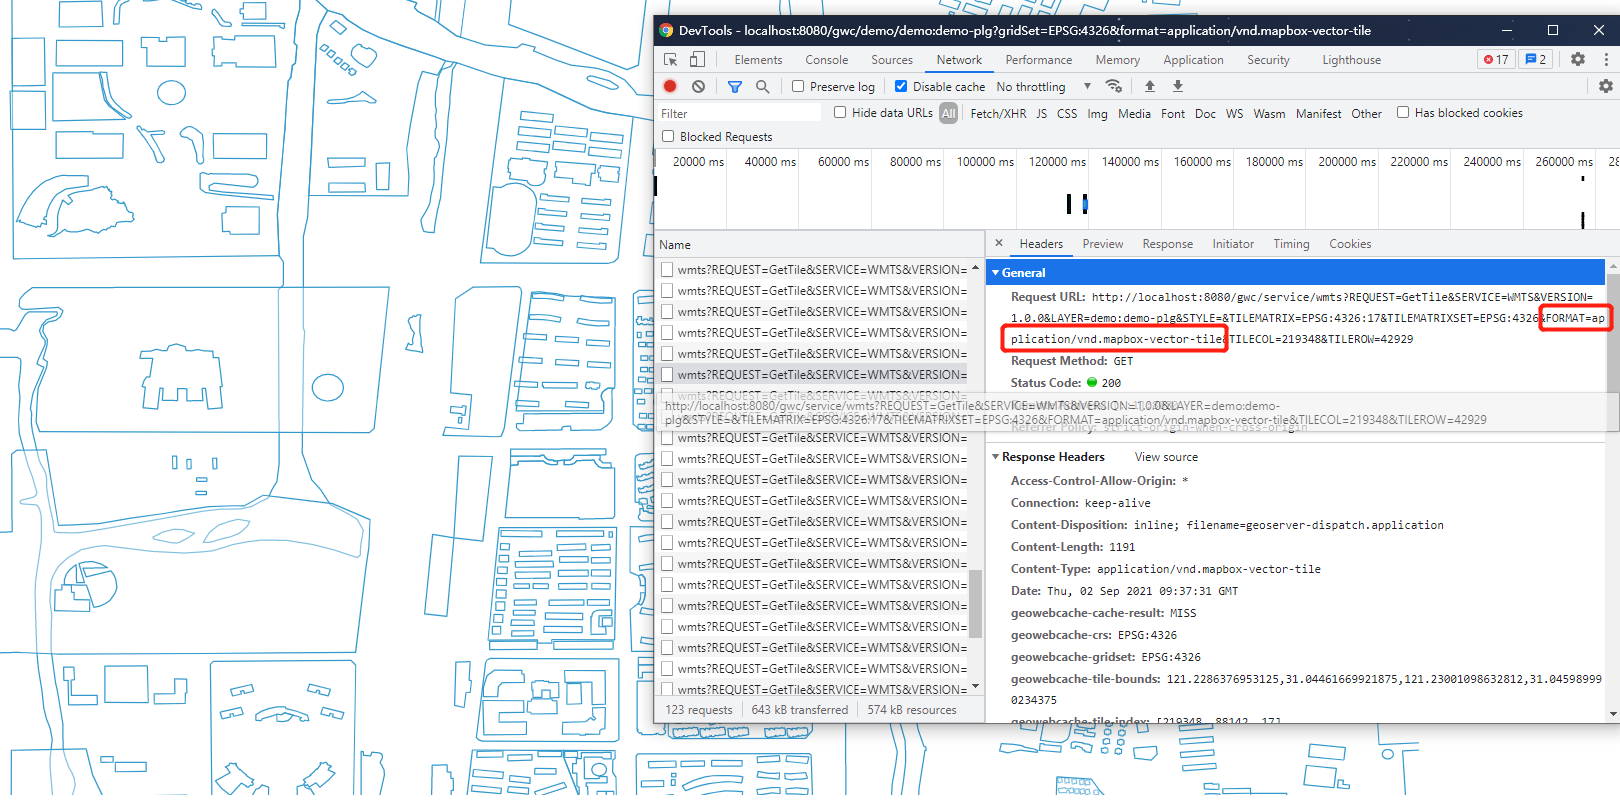Image resolution: width=1620 pixels, height=807 pixels.
Task: Clear the network log
Action: click(698, 87)
